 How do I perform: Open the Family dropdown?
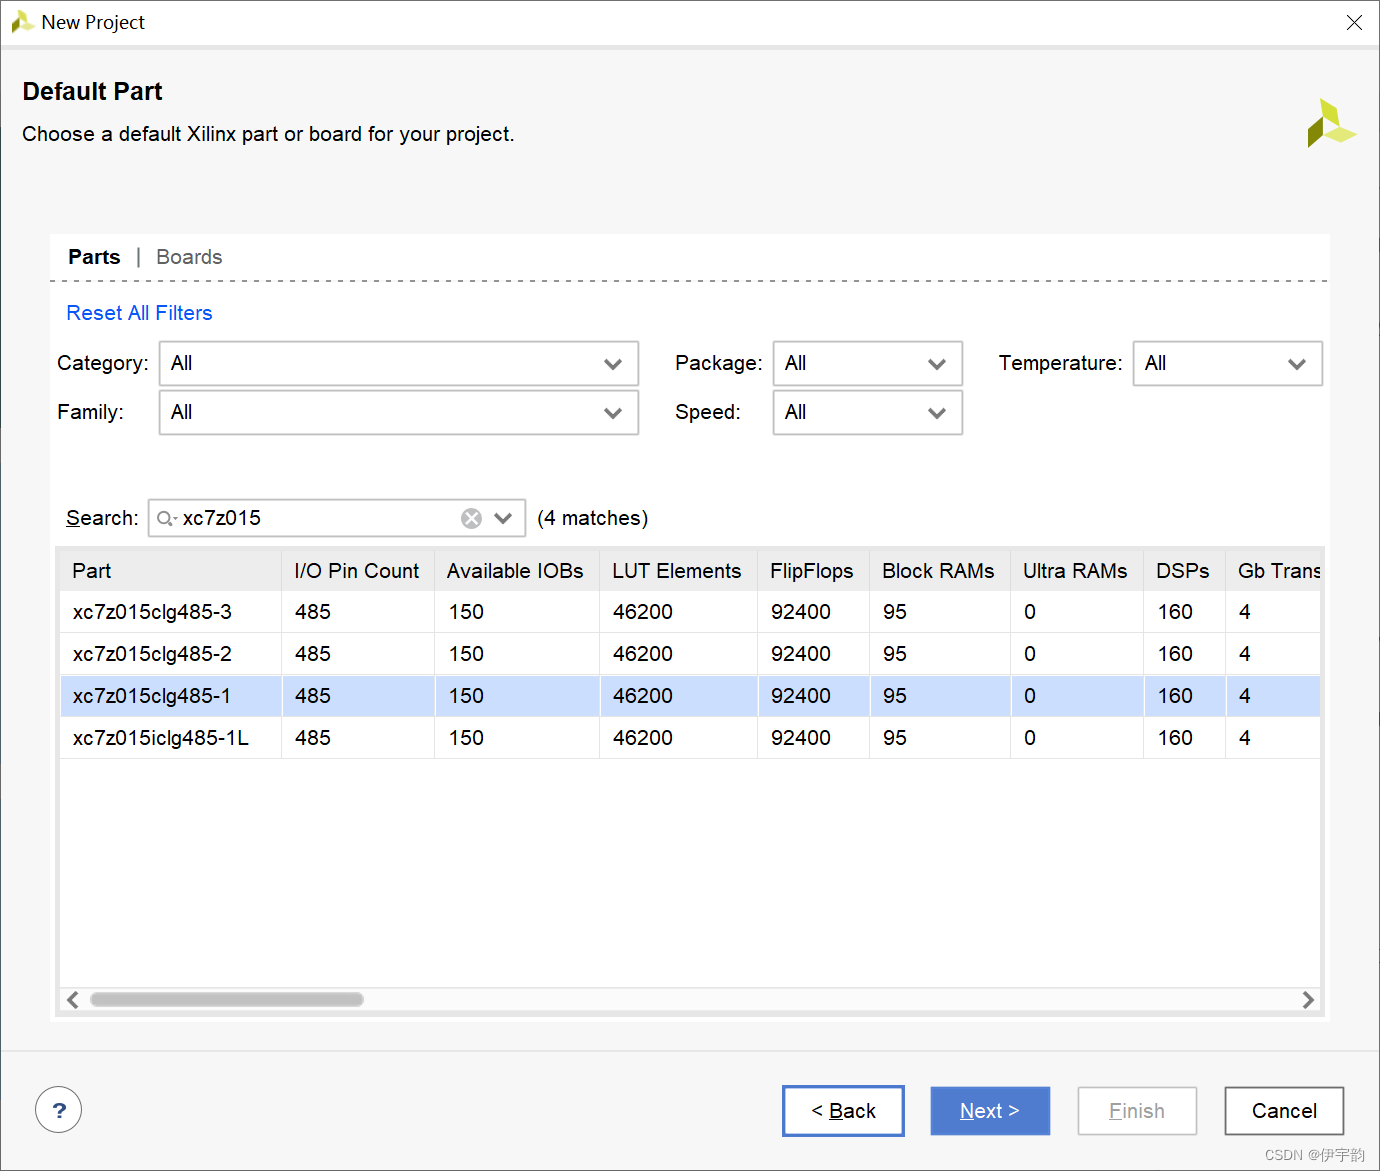coord(399,413)
